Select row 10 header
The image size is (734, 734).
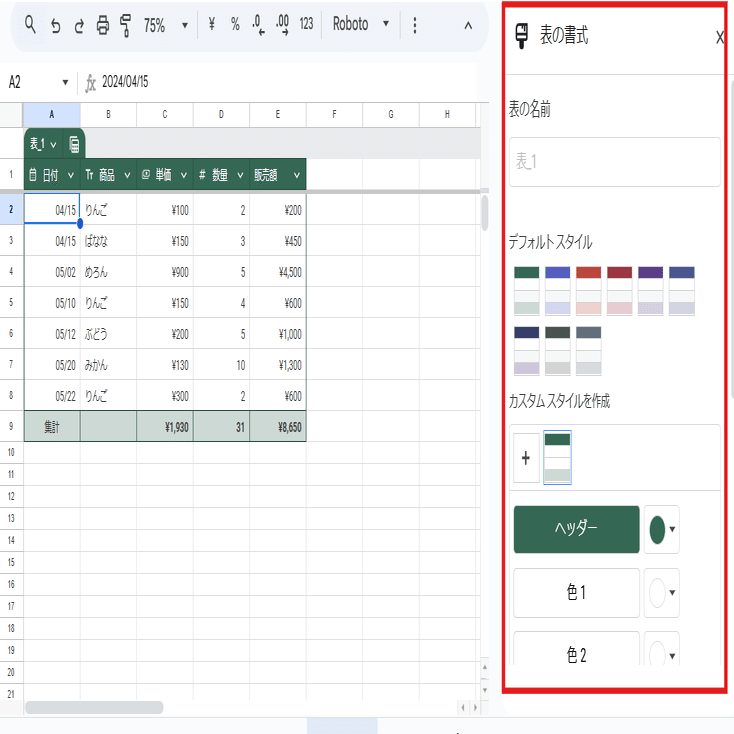click(x=11, y=453)
